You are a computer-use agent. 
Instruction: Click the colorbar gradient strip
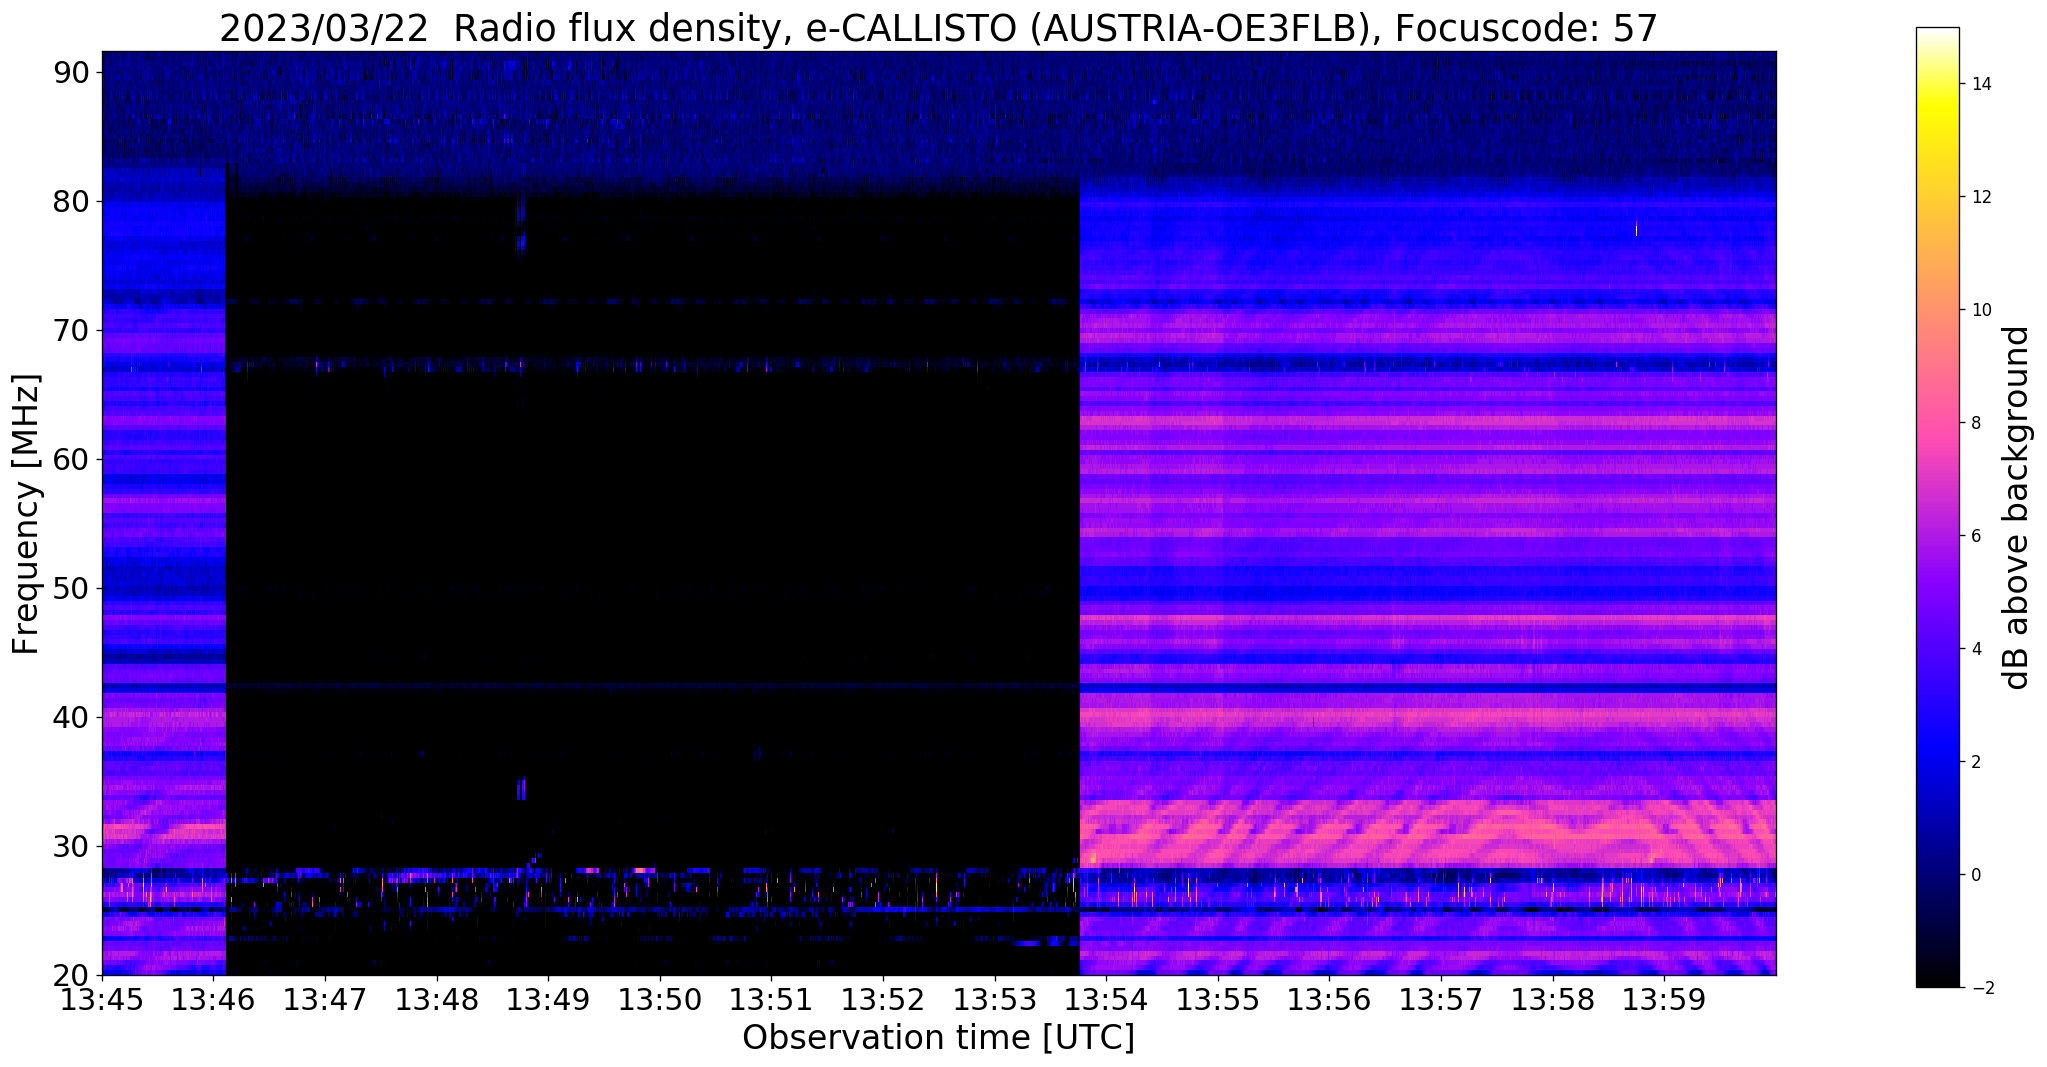[1937, 508]
